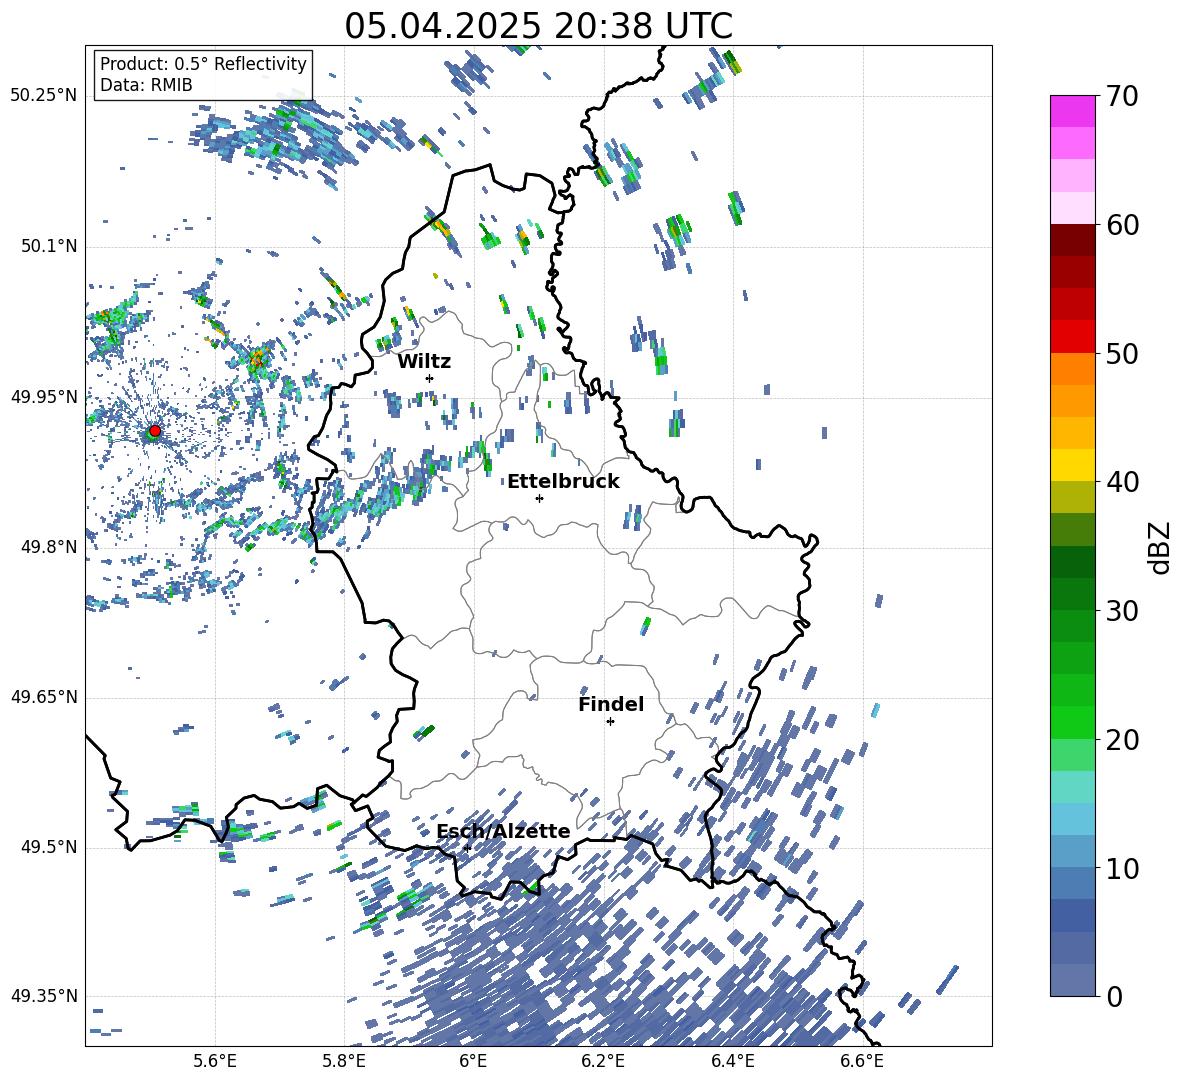Click the dark maroon colorbar segment below 60
Screen dimensions: 1184x1081
(1072, 240)
